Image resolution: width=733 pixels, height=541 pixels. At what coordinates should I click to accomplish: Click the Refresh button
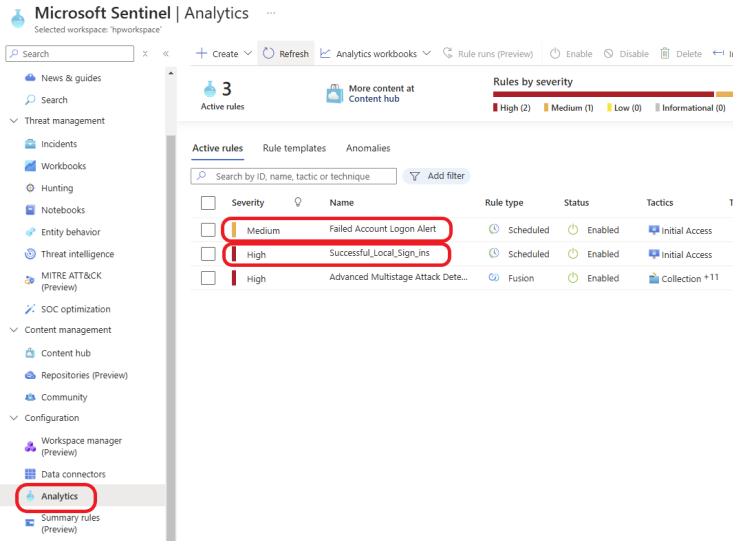pos(286,54)
